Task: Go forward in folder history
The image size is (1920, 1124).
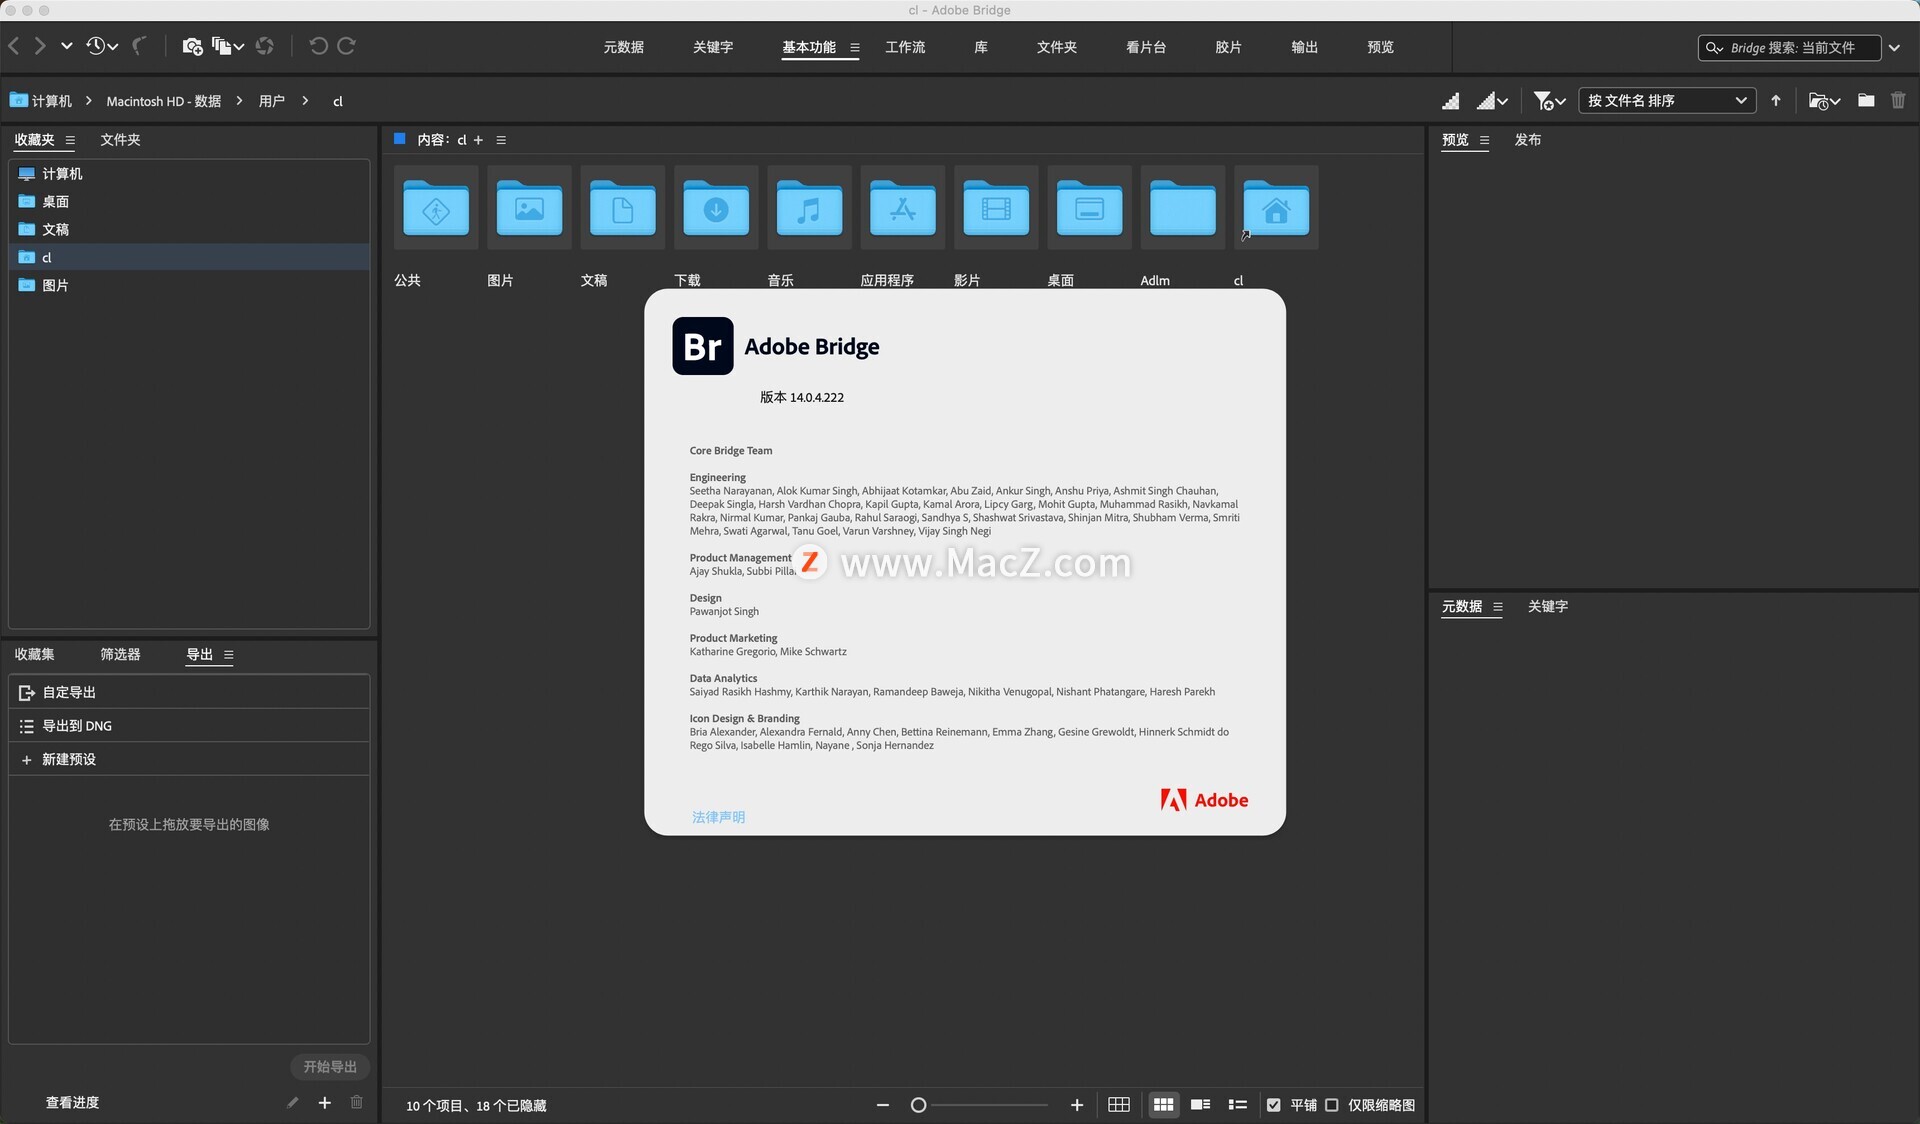Action: pyautogui.click(x=40, y=46)
